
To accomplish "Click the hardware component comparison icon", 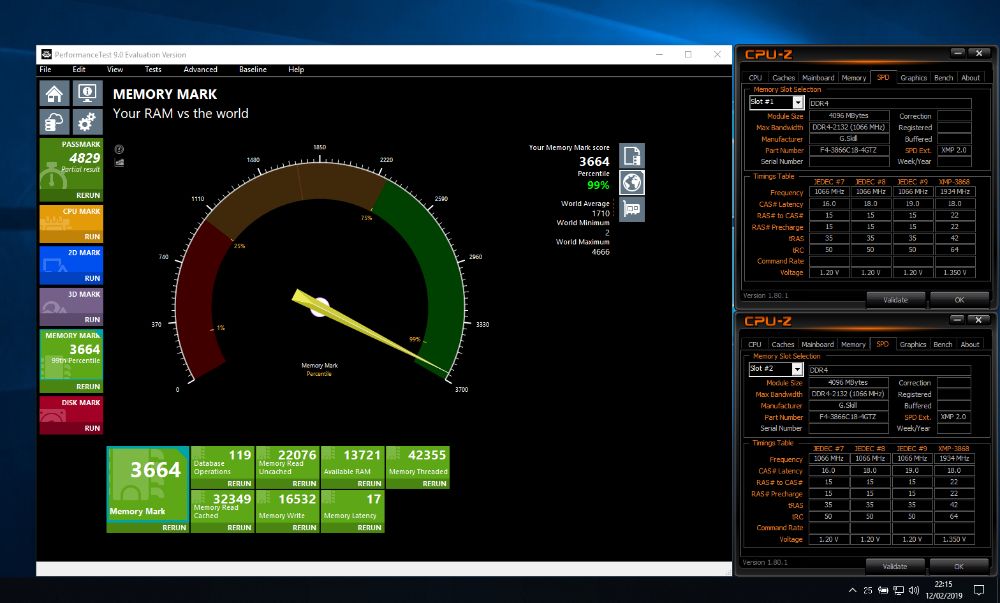I will click(631, 209).
